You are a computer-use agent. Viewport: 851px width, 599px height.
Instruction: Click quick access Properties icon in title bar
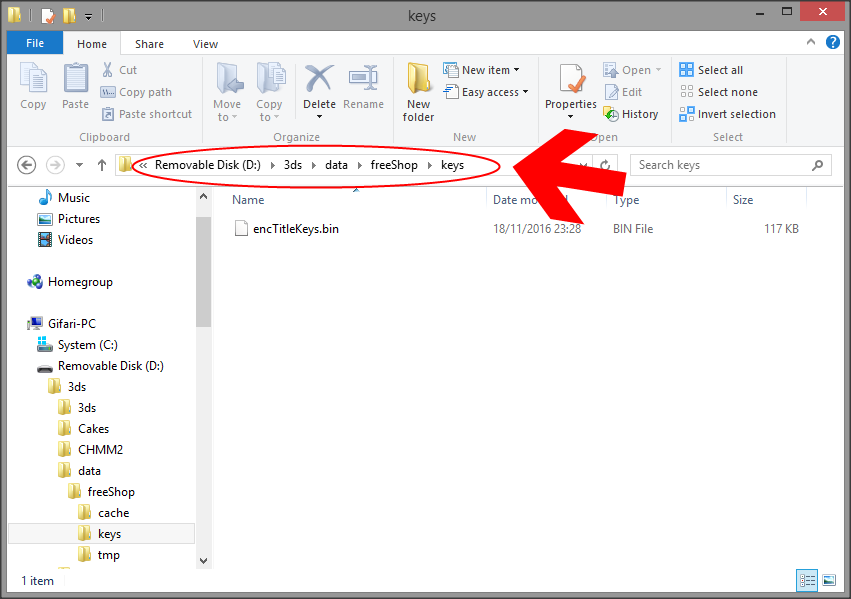point(48,16)
